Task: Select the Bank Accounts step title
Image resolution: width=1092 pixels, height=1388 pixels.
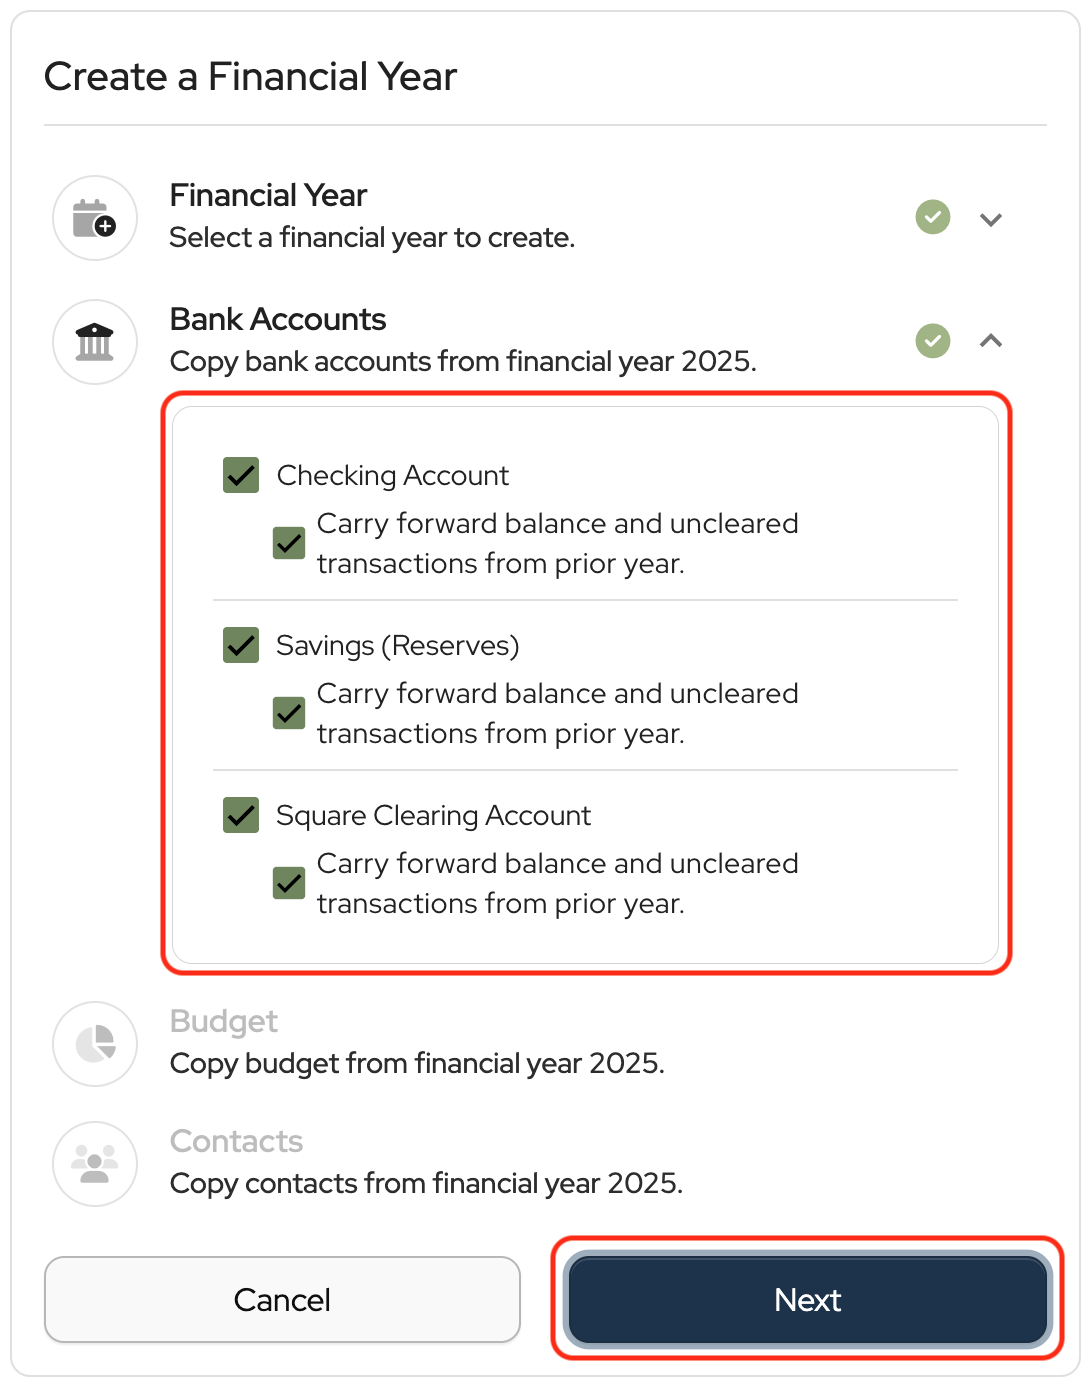Action: [x=278, y=319]
